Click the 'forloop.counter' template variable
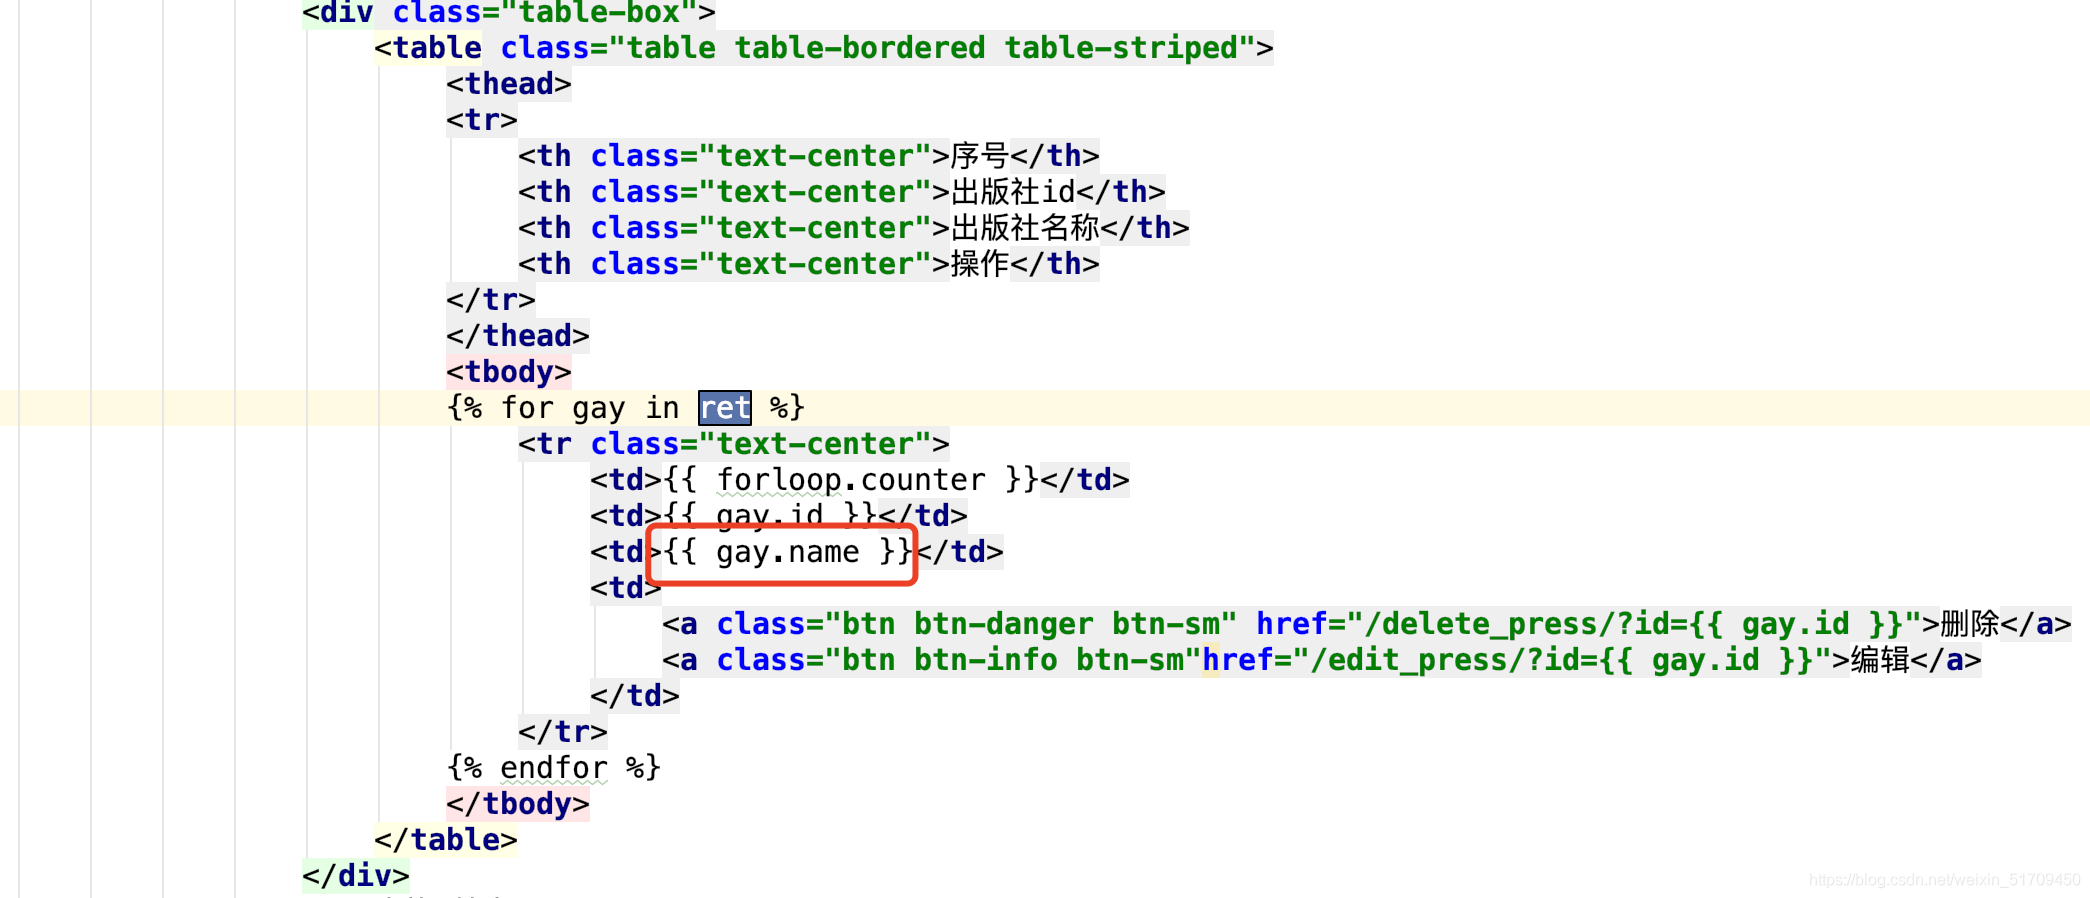The image size is (2090, 898). coord(851,480)
